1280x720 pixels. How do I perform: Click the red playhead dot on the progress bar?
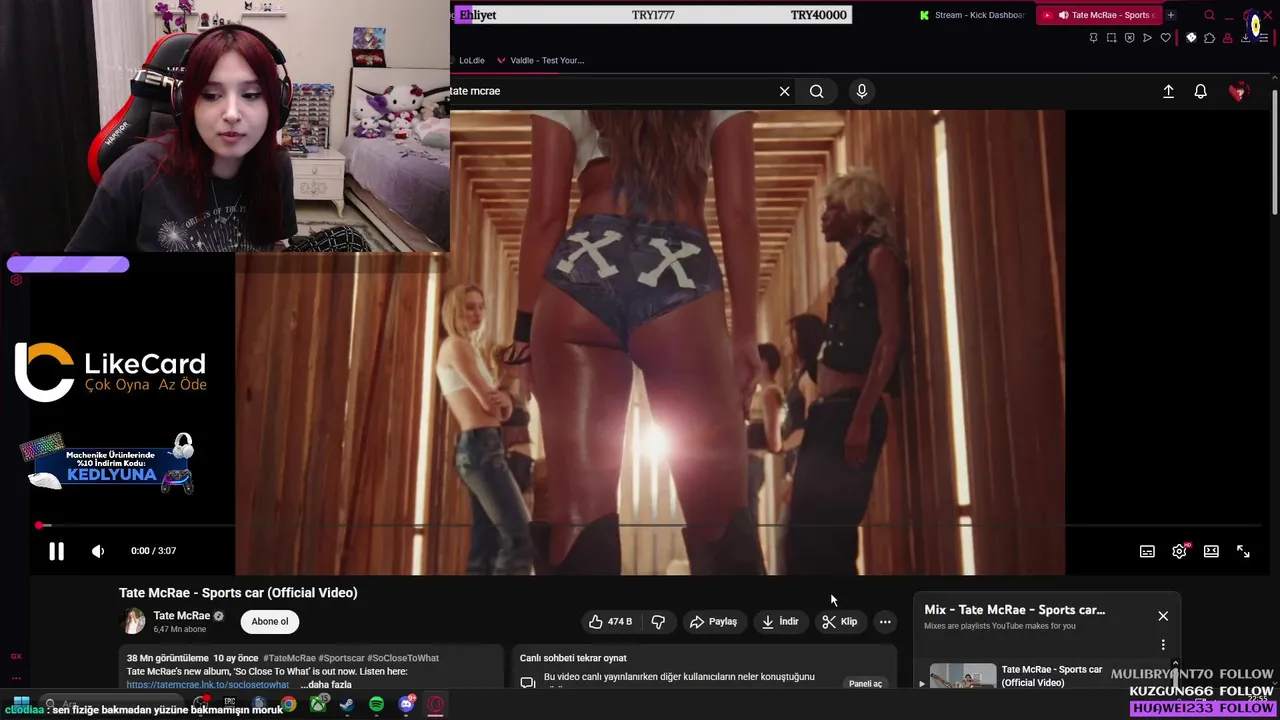(39, 525)
